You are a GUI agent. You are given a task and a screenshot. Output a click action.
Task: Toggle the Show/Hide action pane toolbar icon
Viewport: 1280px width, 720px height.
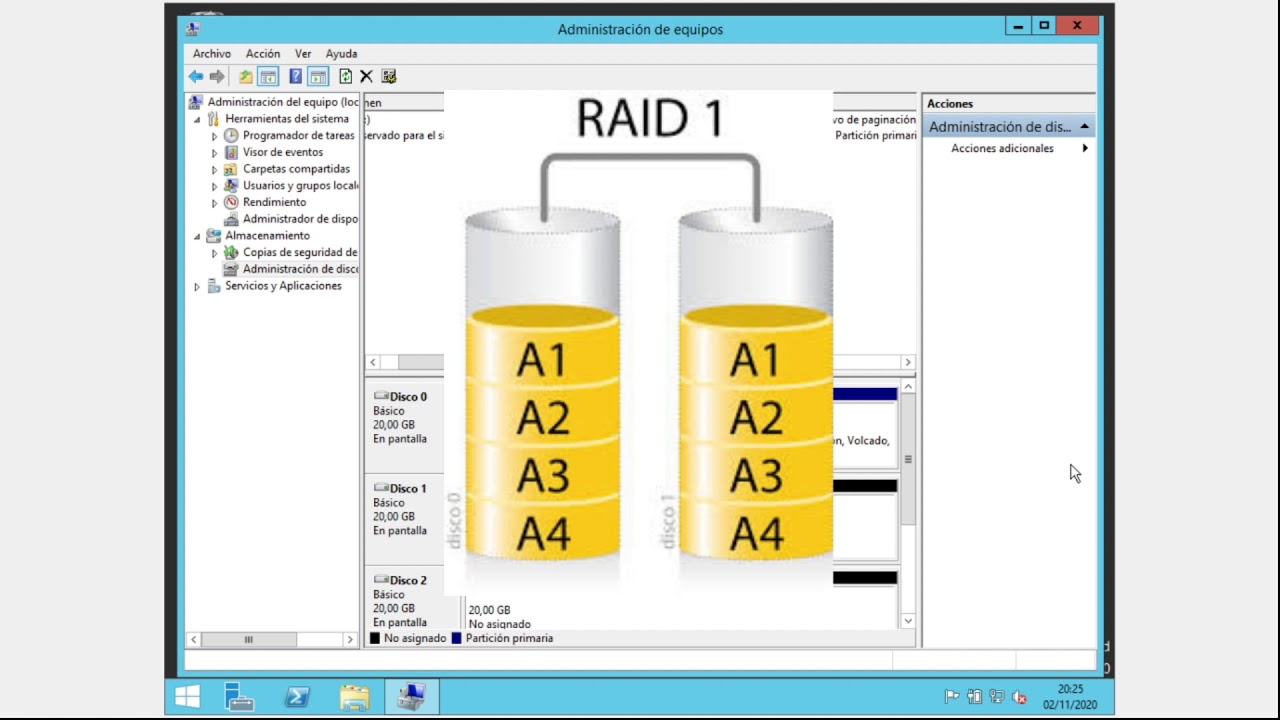[x=318, y=76]
